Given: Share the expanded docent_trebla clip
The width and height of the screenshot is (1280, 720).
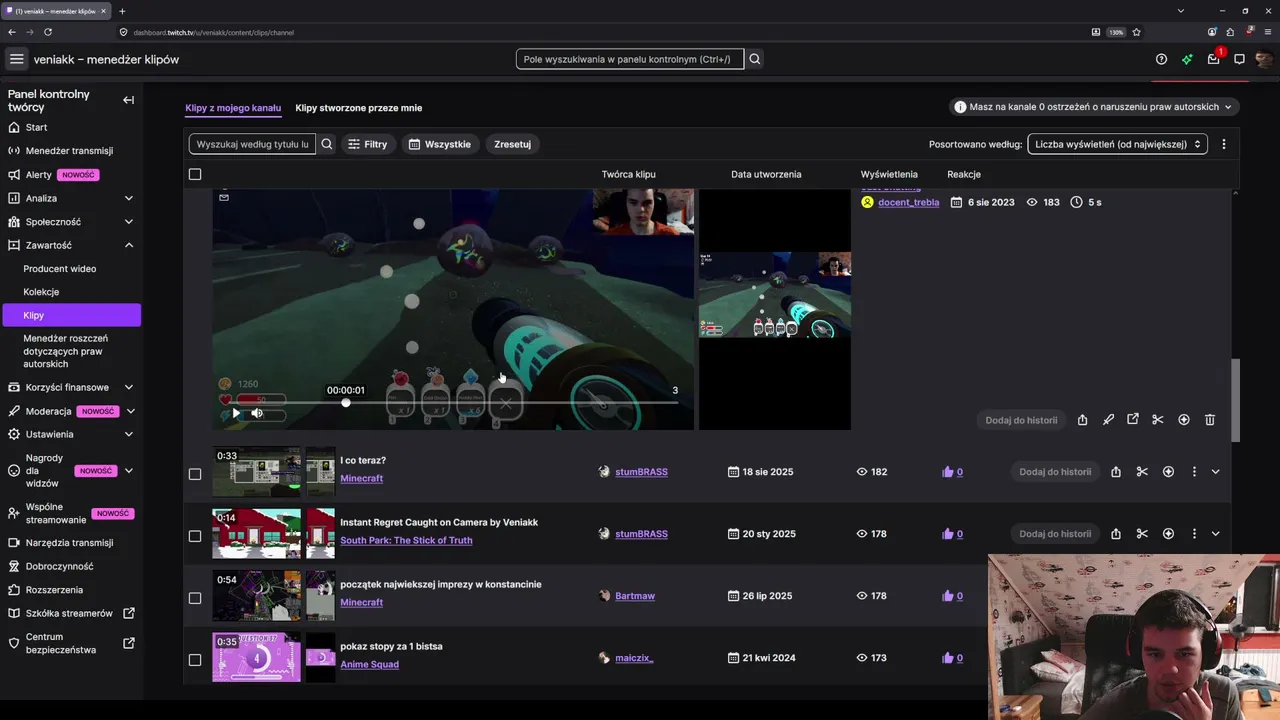Looking at the screenshot, I should pyautogui.click(x=1082, y=420).
